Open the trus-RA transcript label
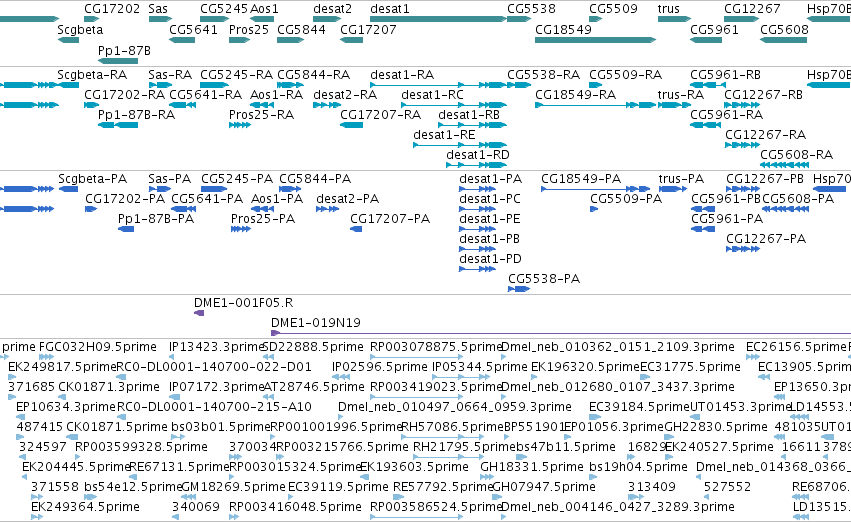Viewport: 851px width, 522px height. (x=681, y=95)
